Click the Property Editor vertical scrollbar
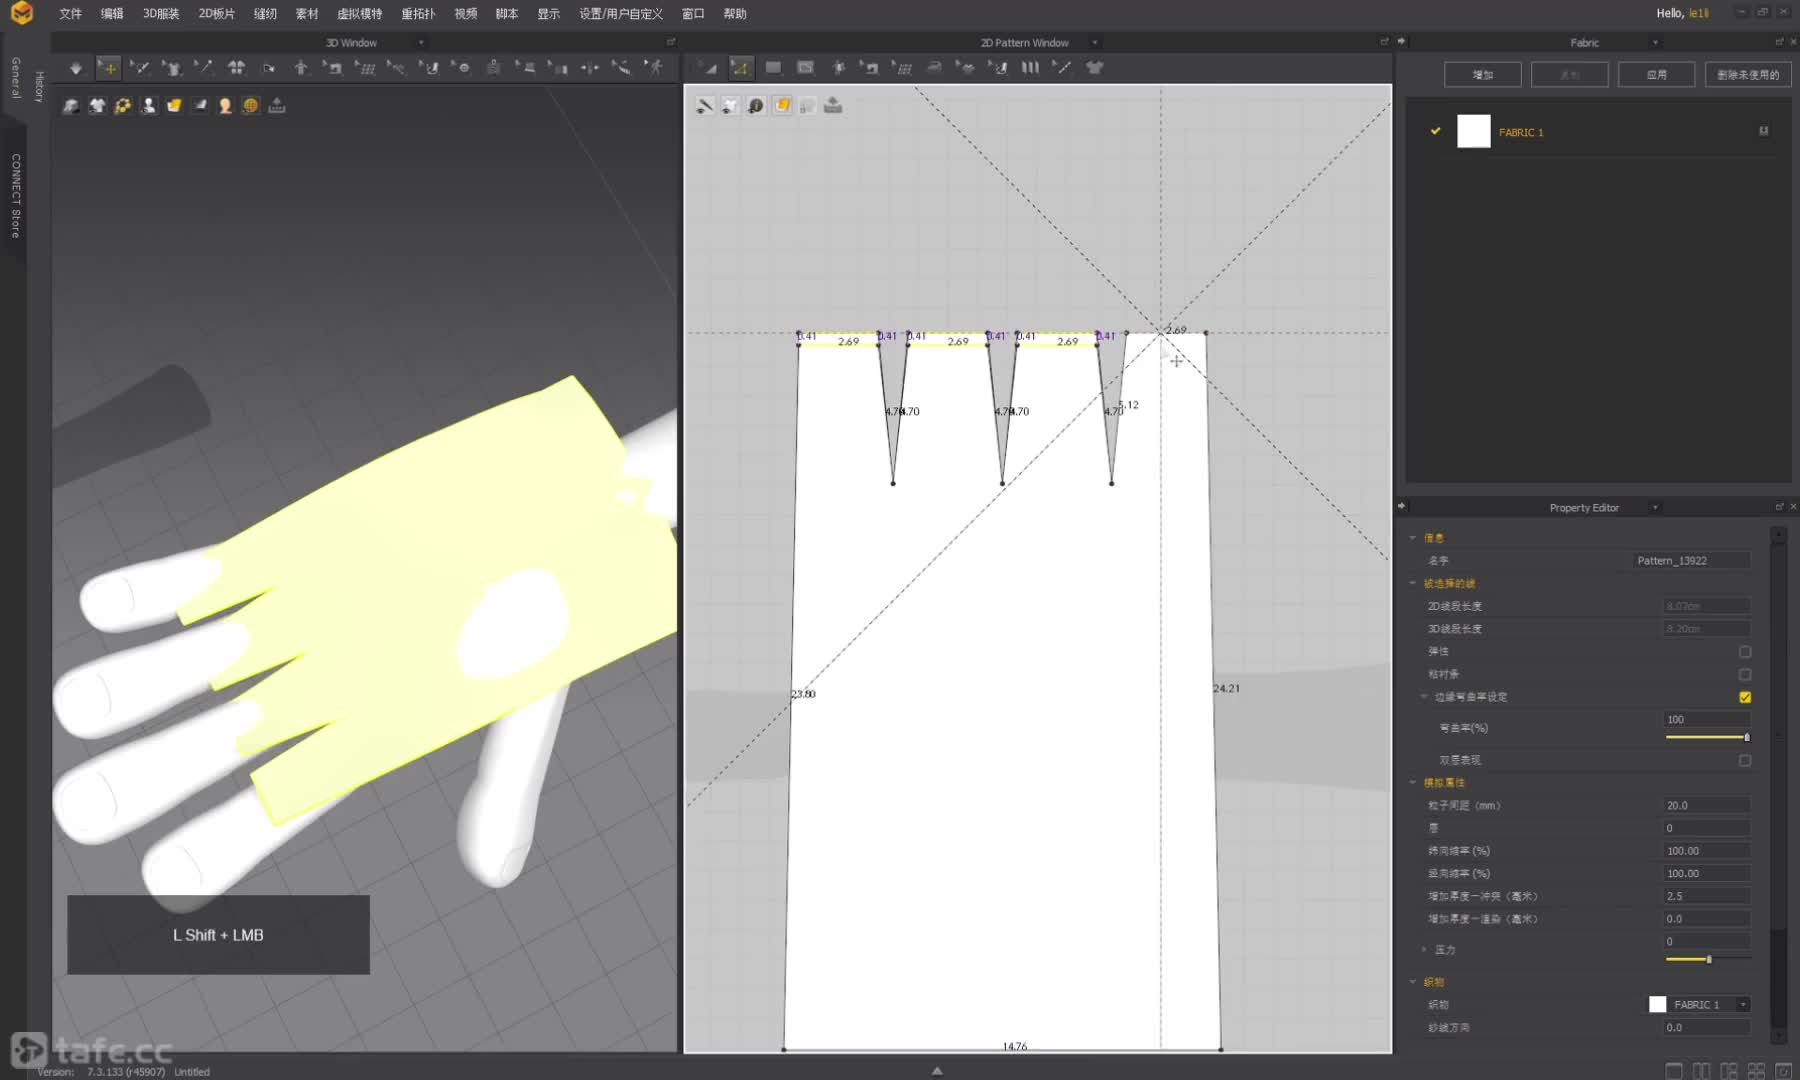The width and height of the screenshot is (1800, 1080). click(1778, 785)
